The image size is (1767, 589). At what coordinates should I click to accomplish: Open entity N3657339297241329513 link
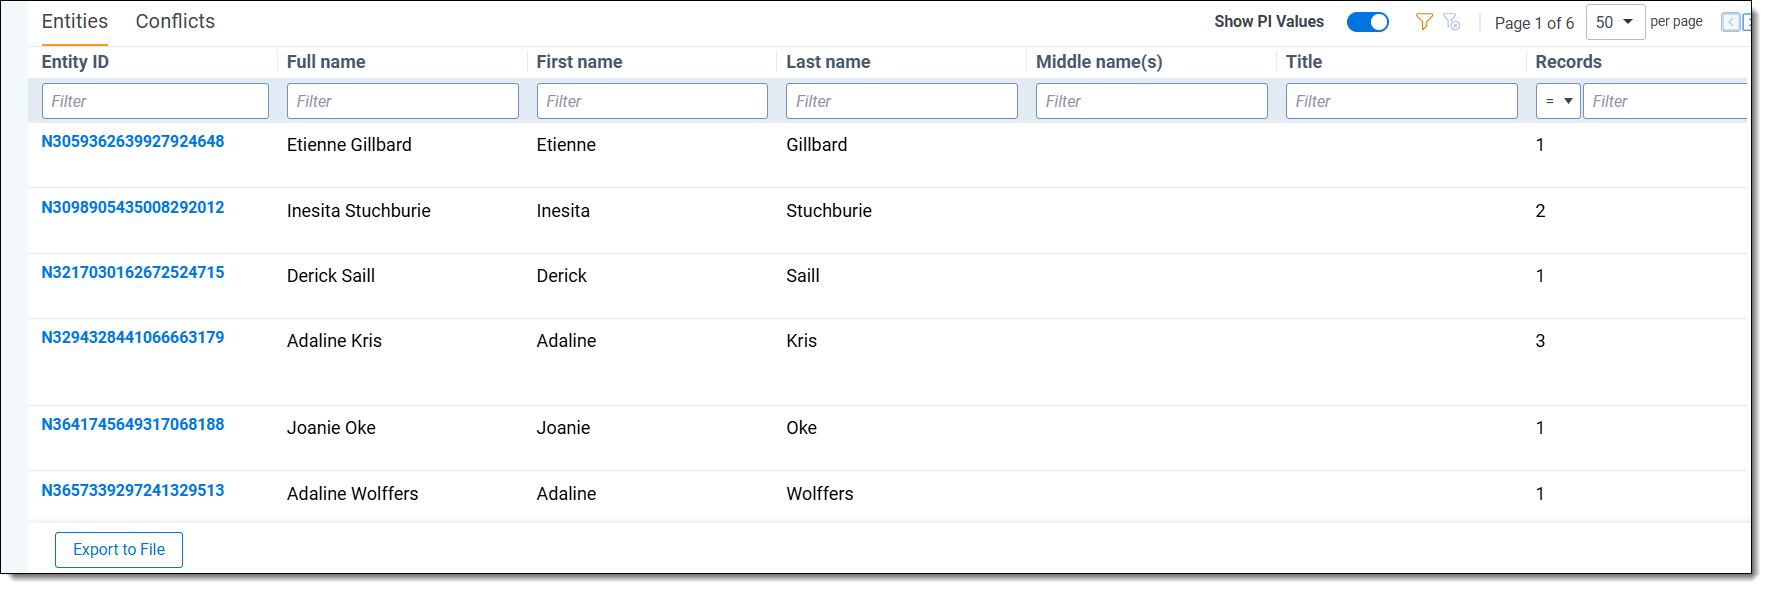(x=133, y=490)
